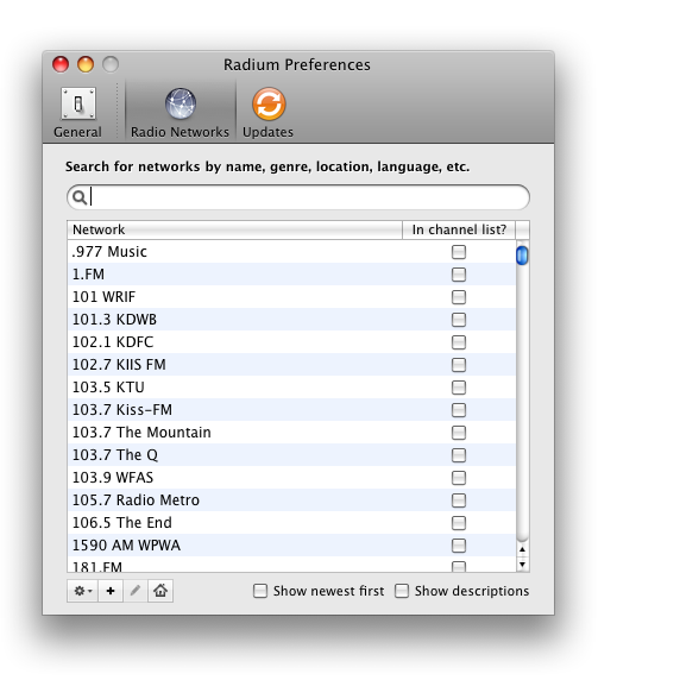Click the scrollbar down arrow
This screenshot has width=680, height=699.
coord(522,564)
